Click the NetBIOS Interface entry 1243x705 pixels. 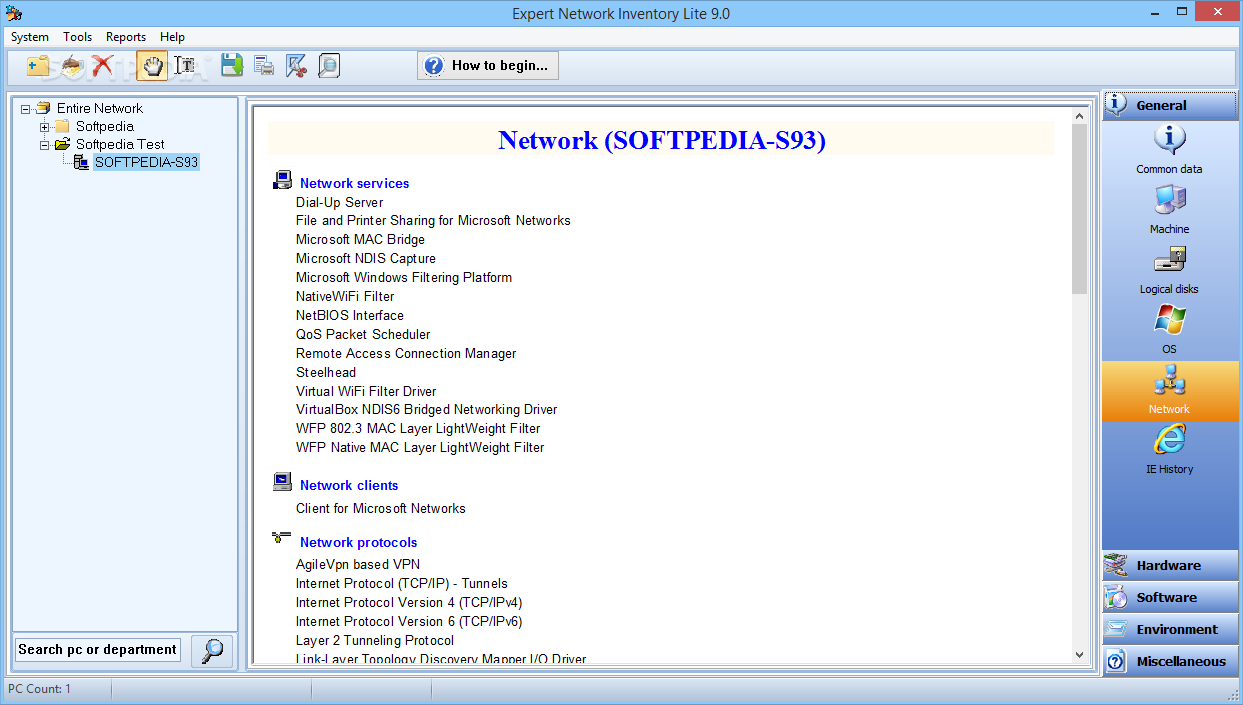click(350, 315)
